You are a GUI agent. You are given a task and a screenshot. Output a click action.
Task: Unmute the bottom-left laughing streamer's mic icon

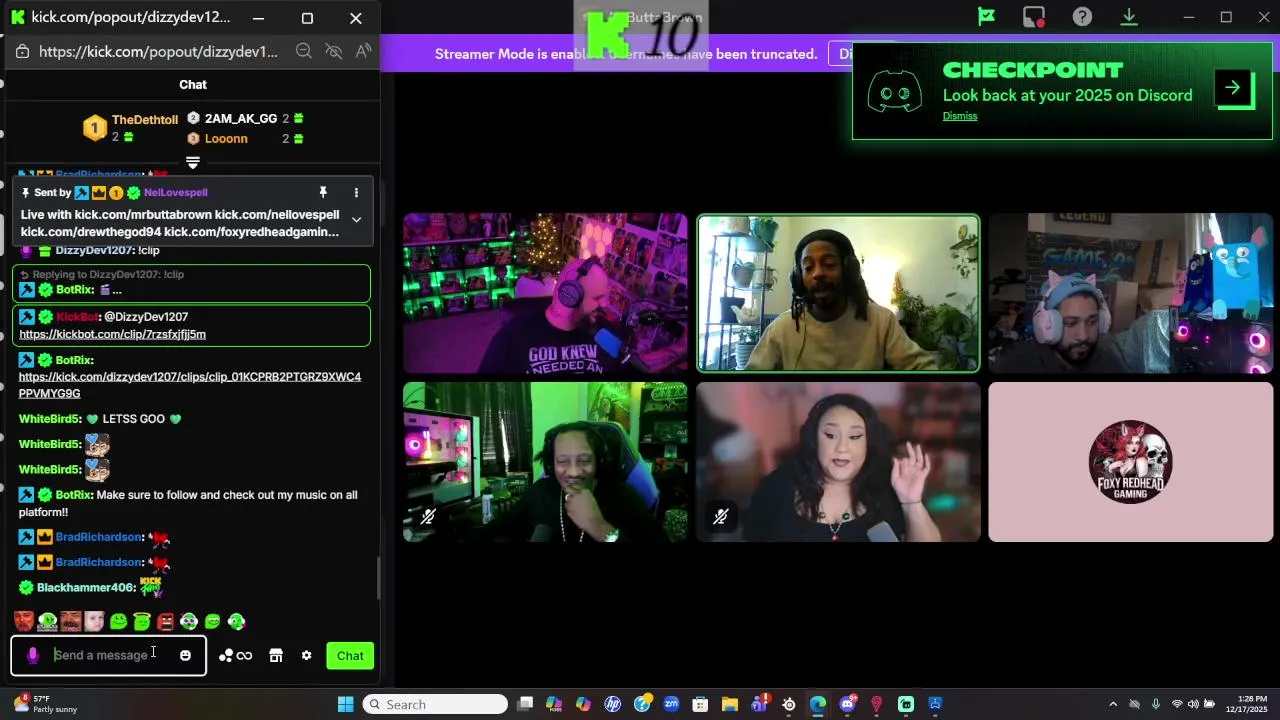428,517
